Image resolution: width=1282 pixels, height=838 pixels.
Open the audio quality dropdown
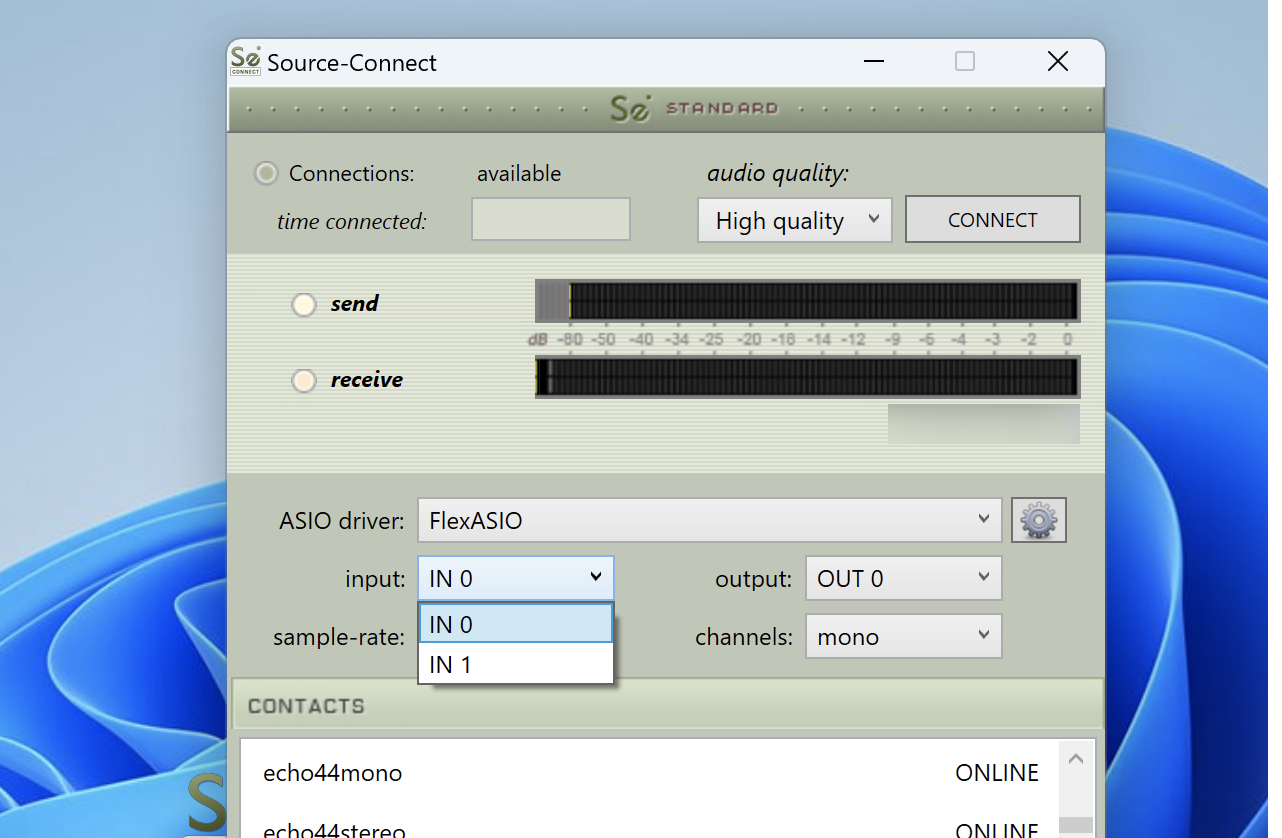click(x=794, y=220)
